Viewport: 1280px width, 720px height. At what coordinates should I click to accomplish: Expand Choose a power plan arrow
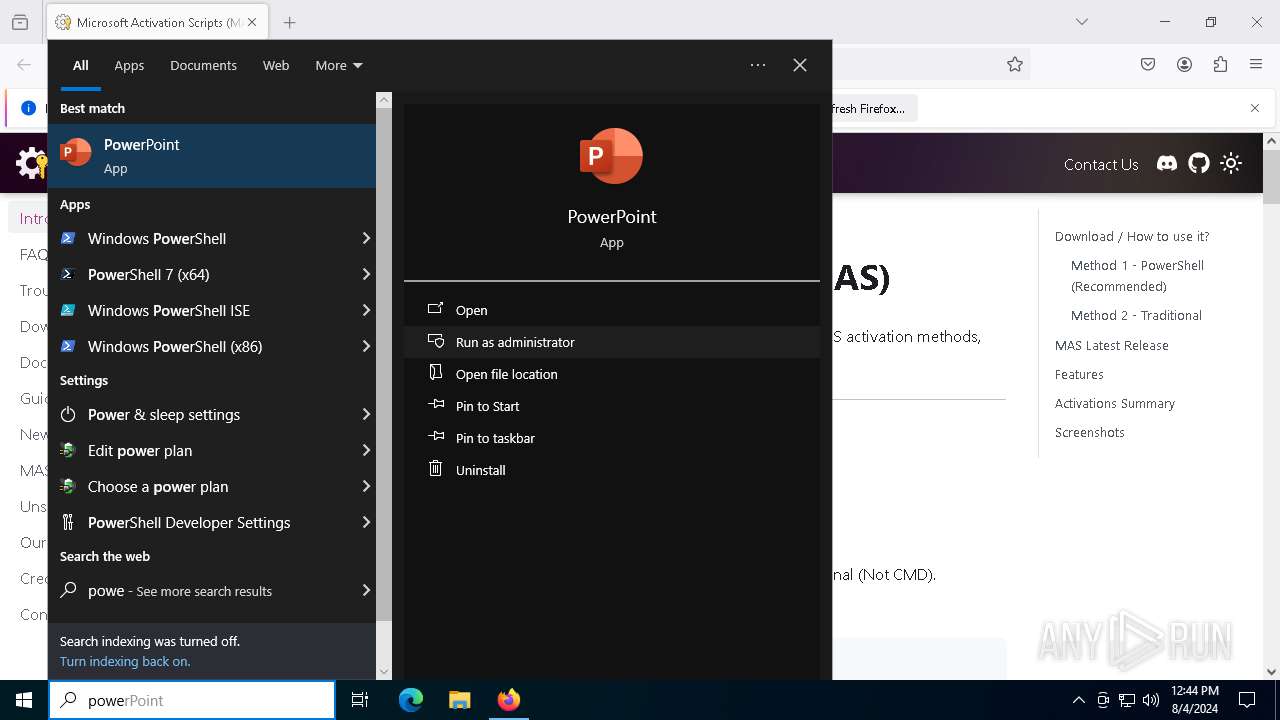point(366,486)
